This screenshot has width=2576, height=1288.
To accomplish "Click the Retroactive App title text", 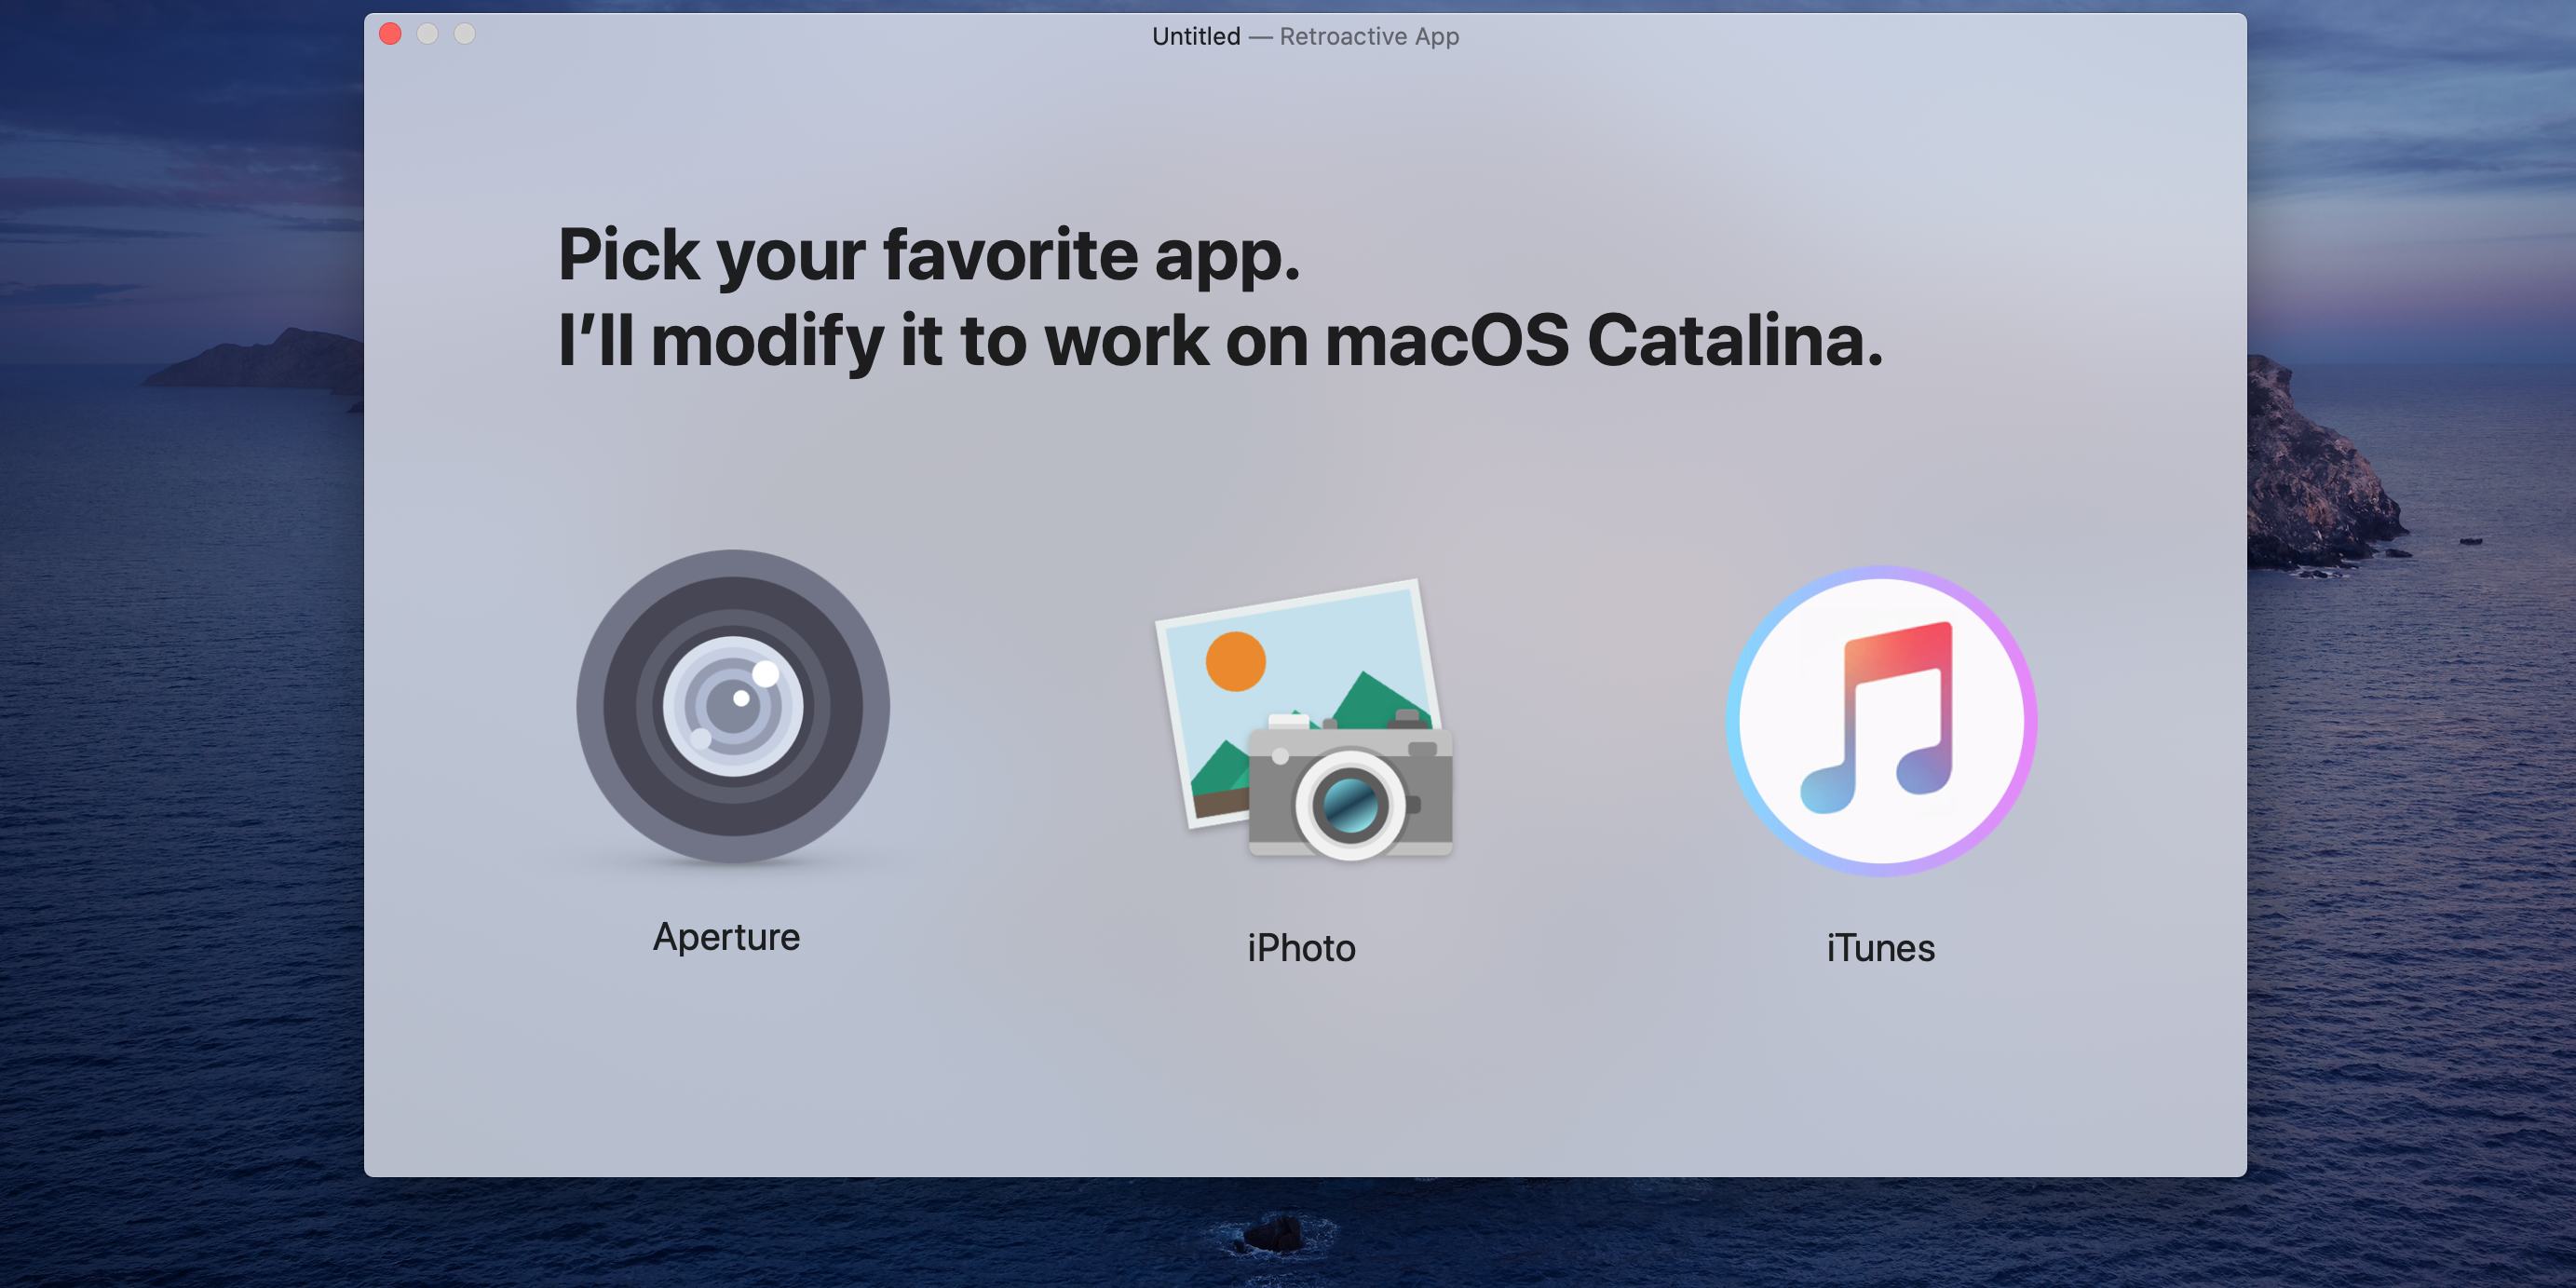I will click(1369, 37).
